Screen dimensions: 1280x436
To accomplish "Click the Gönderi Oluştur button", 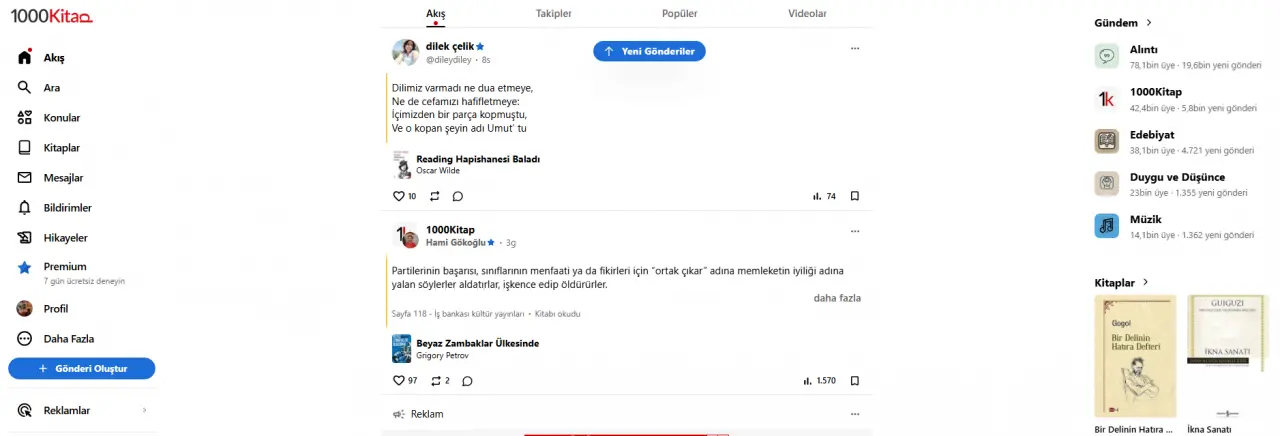I will (82, 369).
